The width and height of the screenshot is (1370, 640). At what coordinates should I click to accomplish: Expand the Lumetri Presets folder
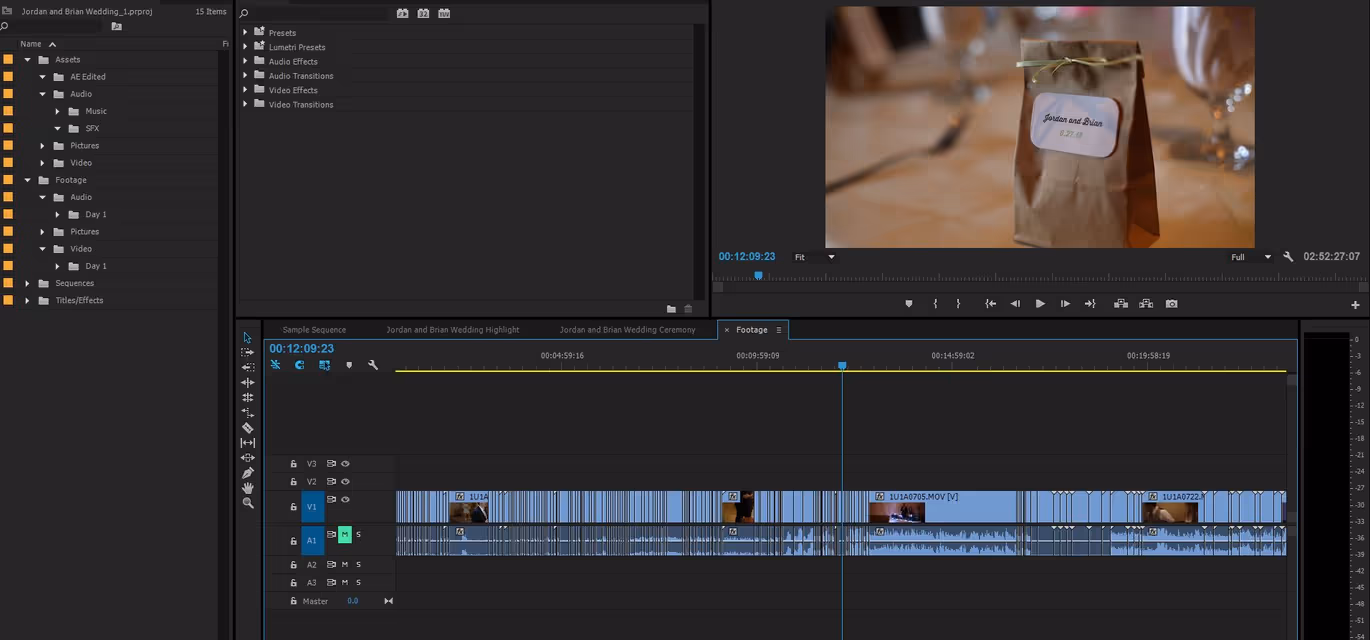(245, 46)
